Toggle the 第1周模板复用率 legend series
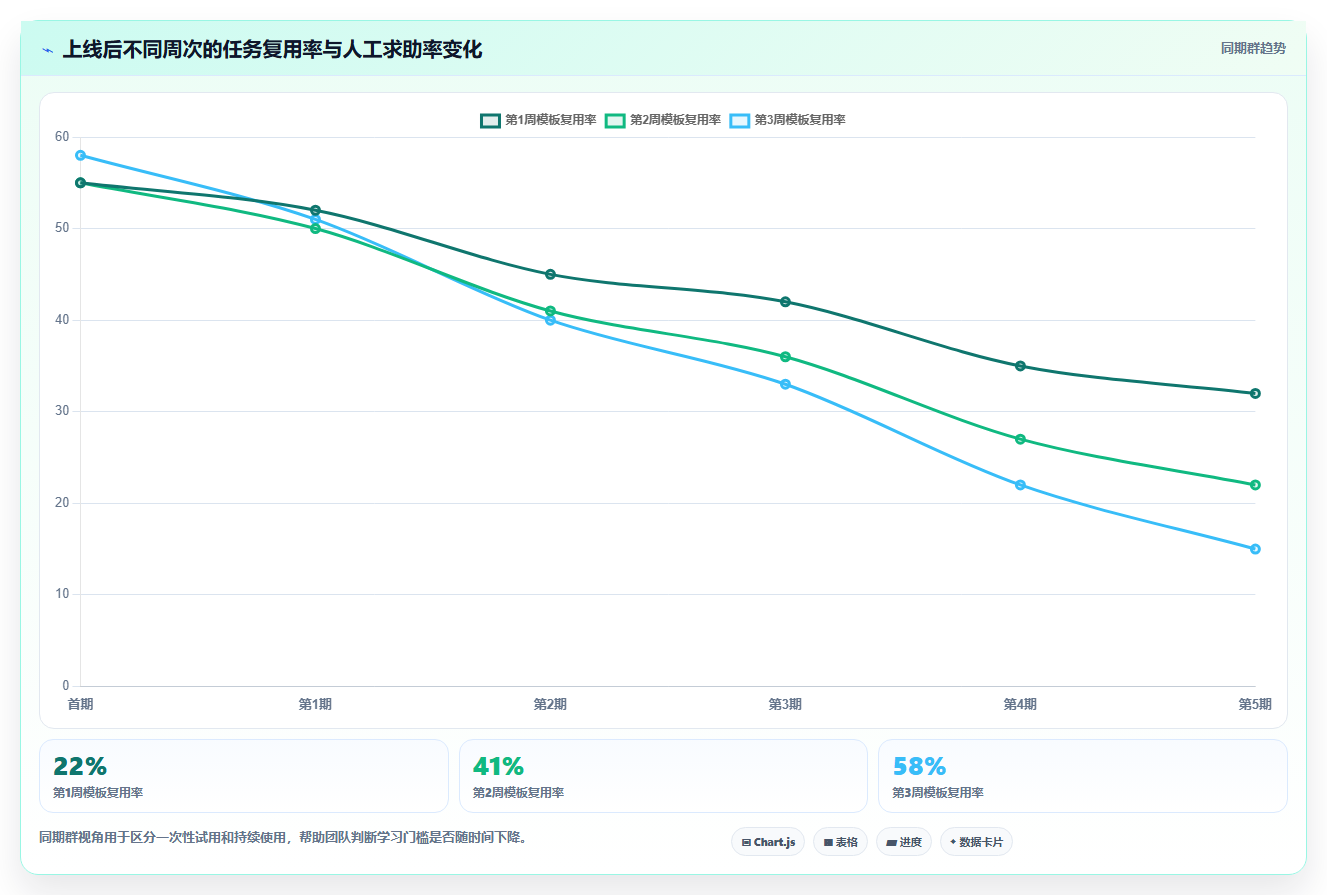1327x895 pixels. click(538, 120)
